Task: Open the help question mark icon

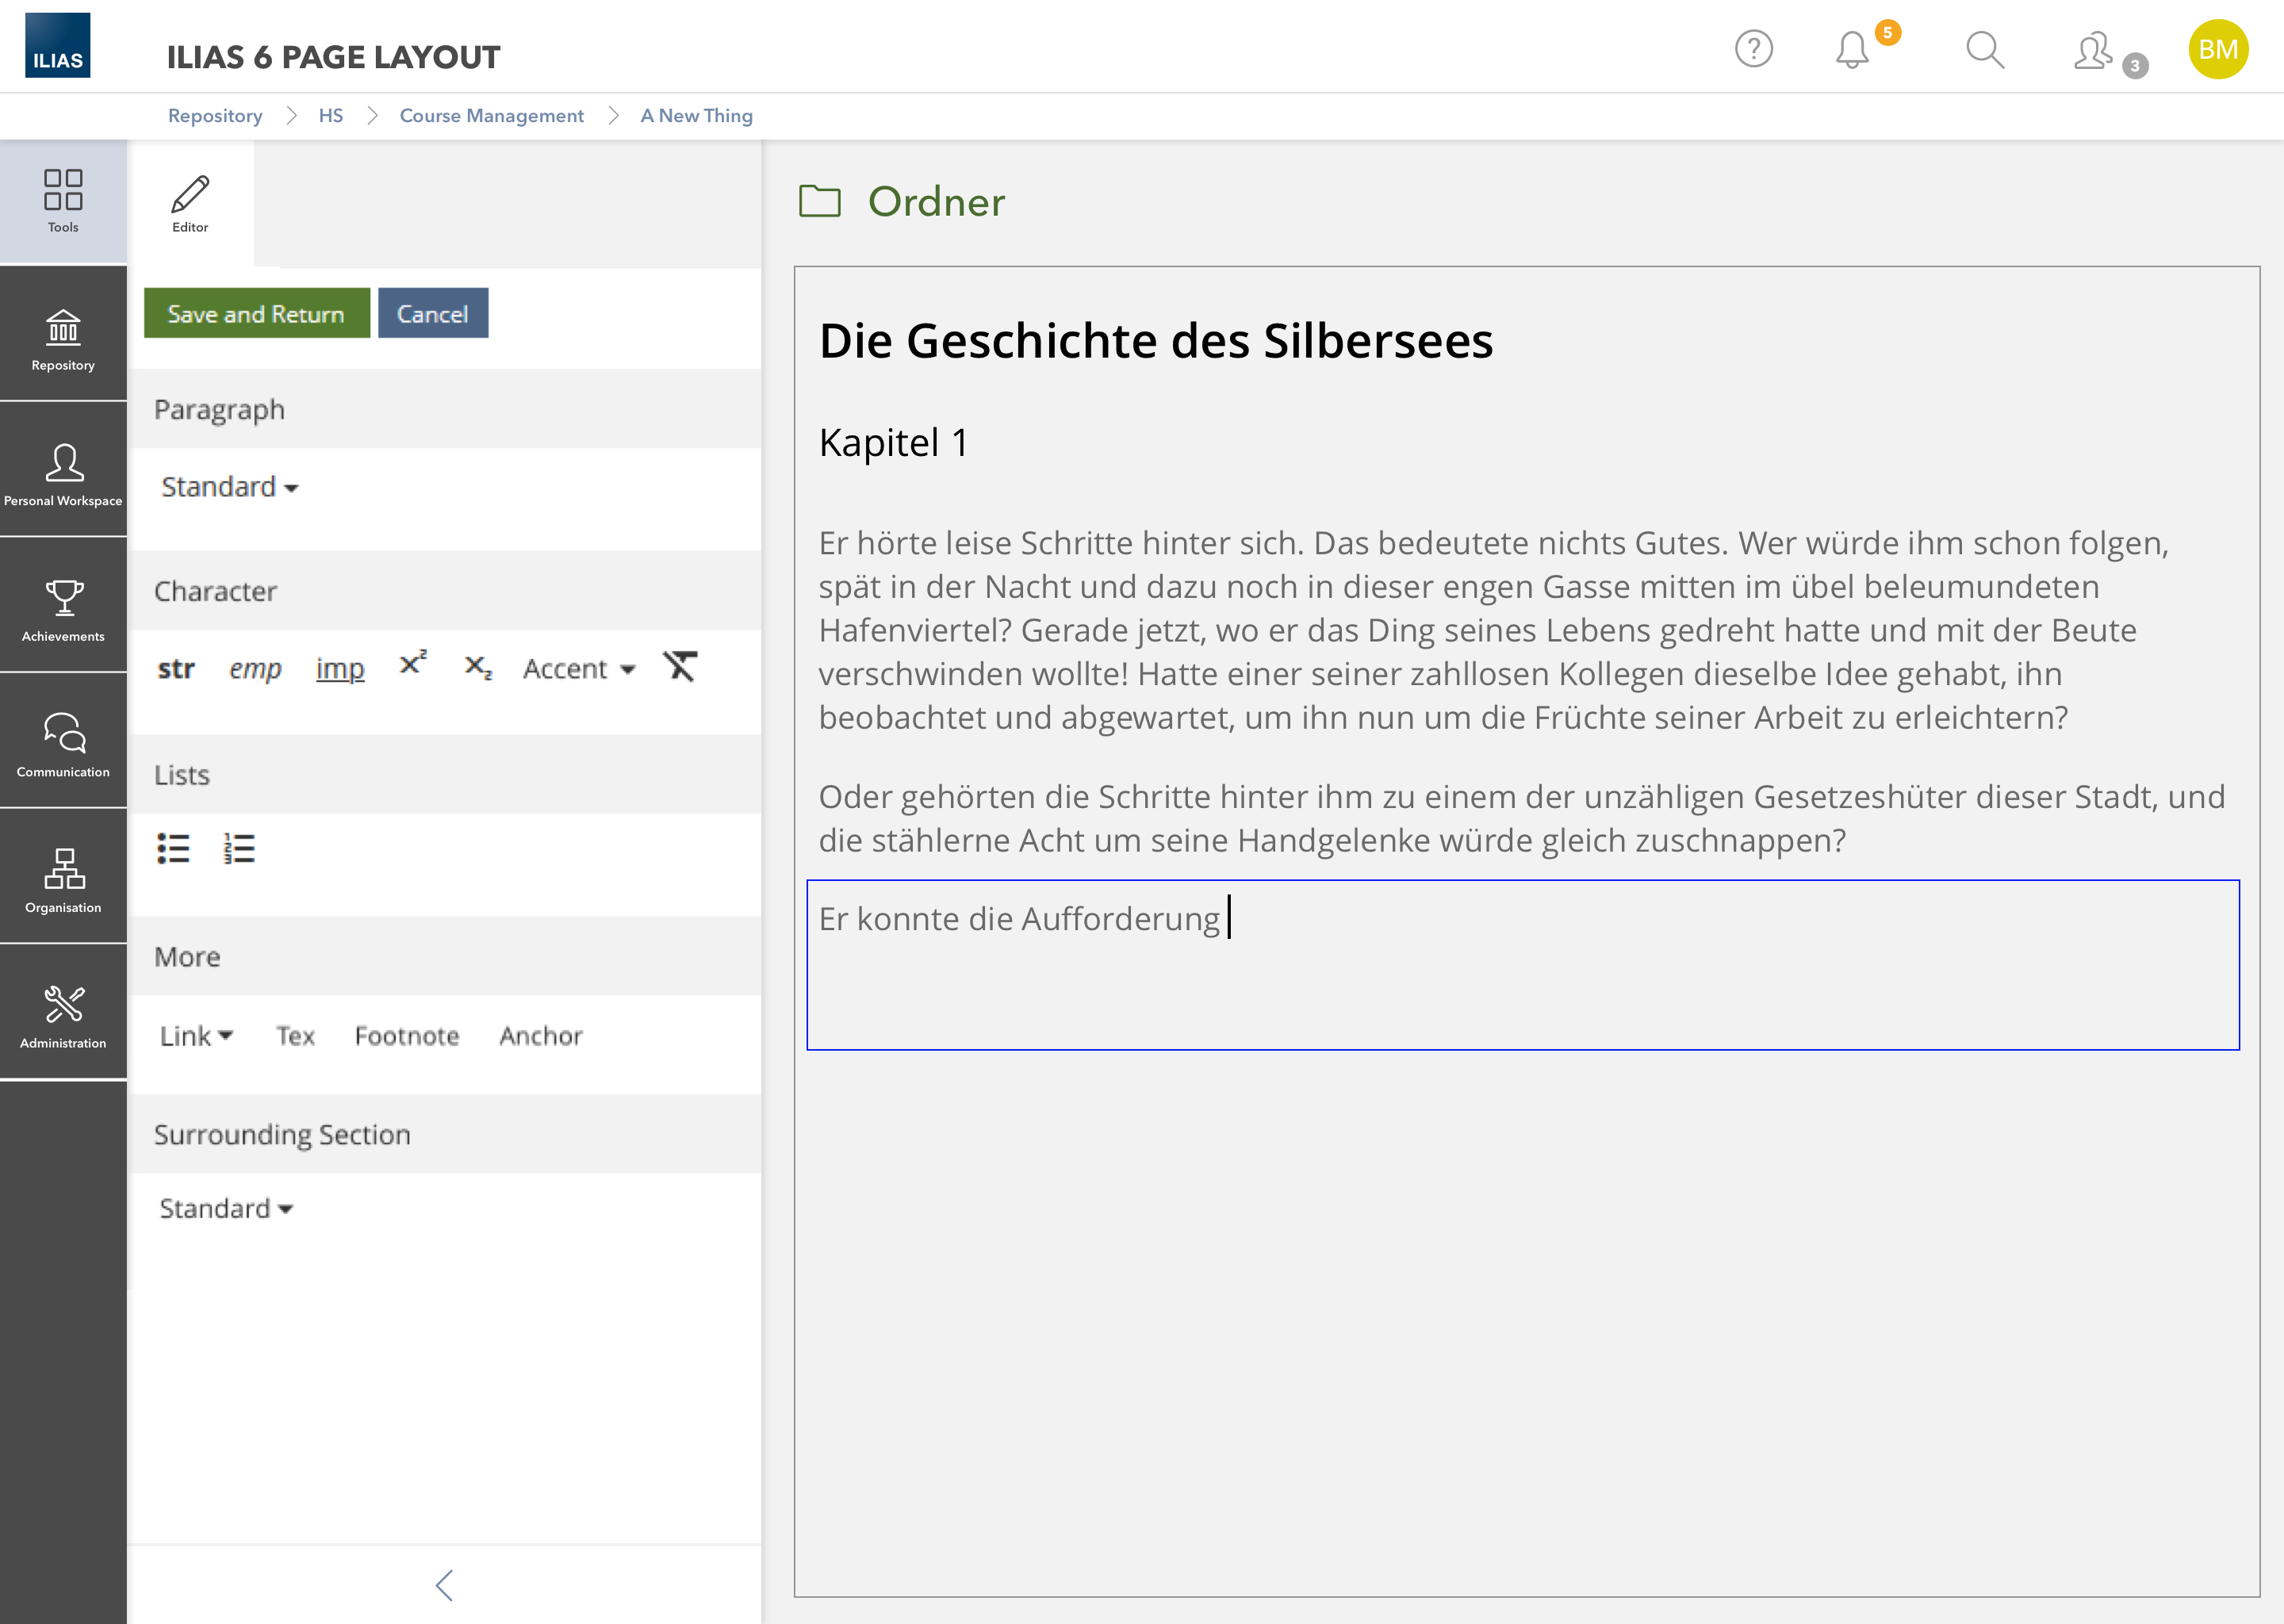Action: coord(1753,49)
